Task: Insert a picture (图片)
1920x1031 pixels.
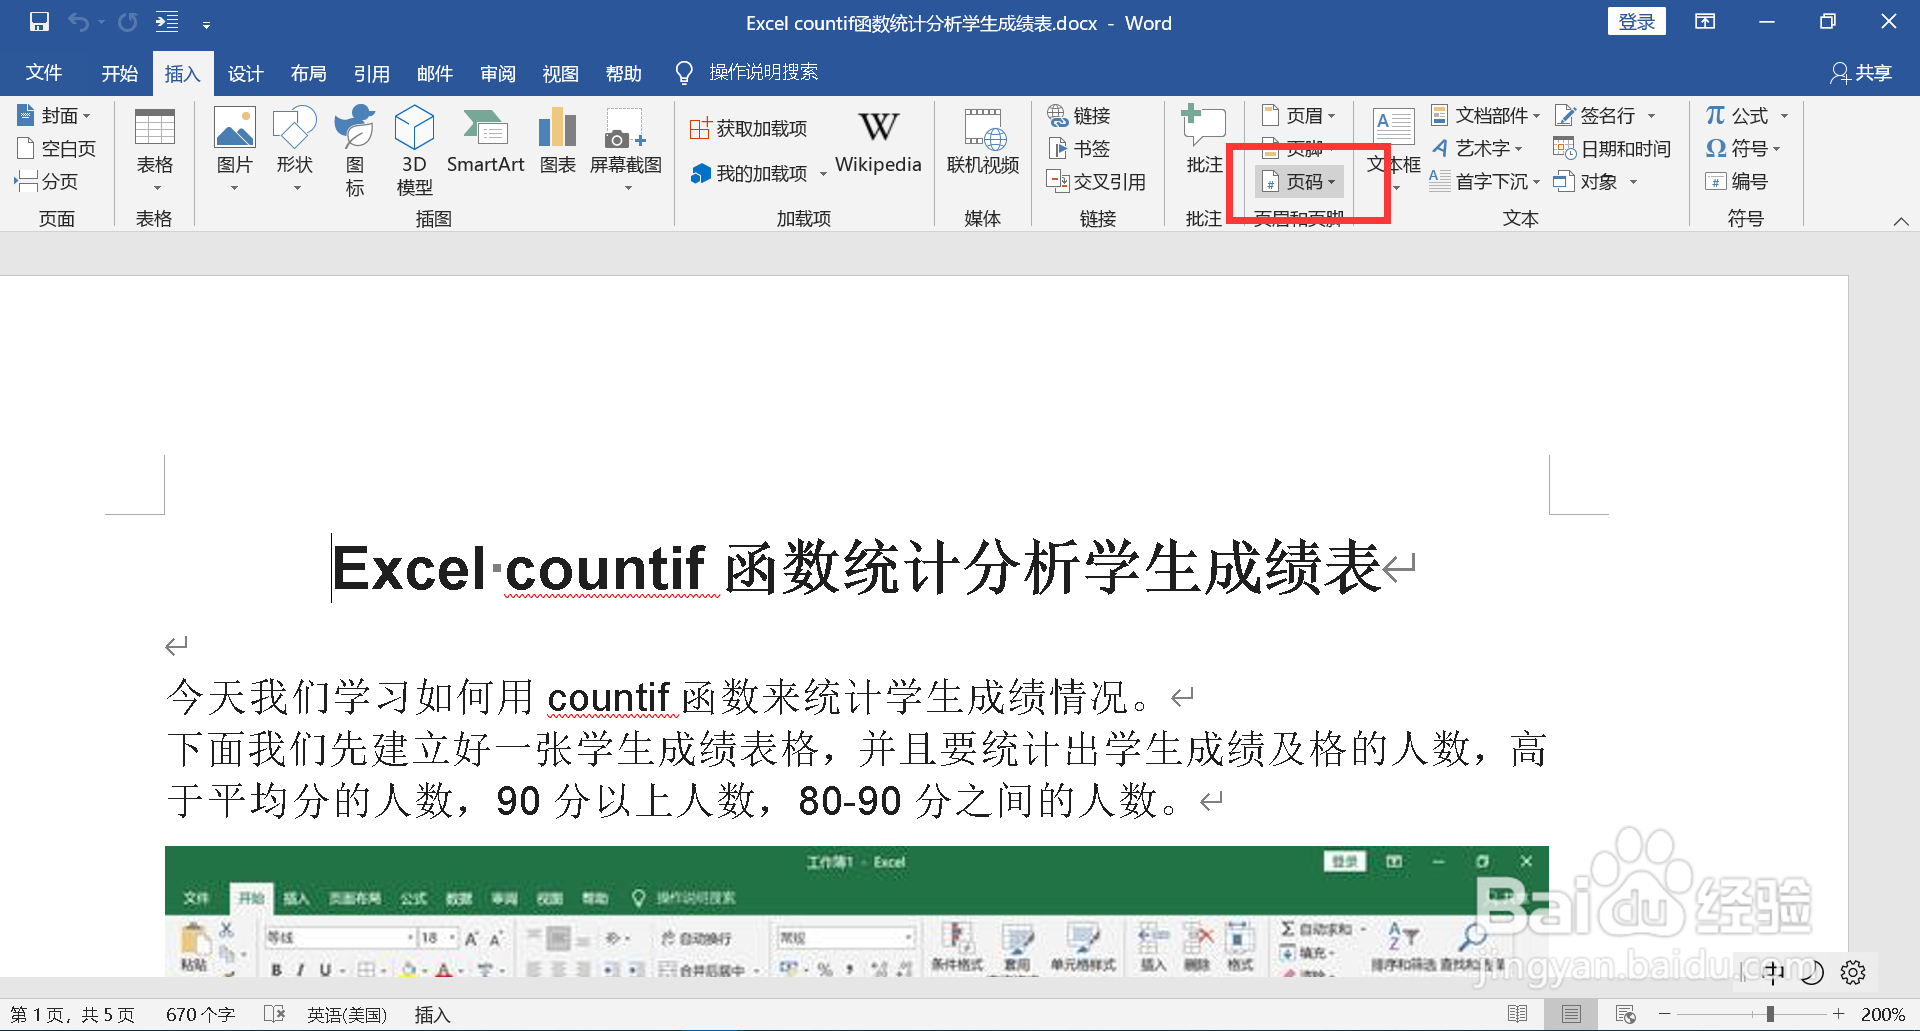Action: 235,151
